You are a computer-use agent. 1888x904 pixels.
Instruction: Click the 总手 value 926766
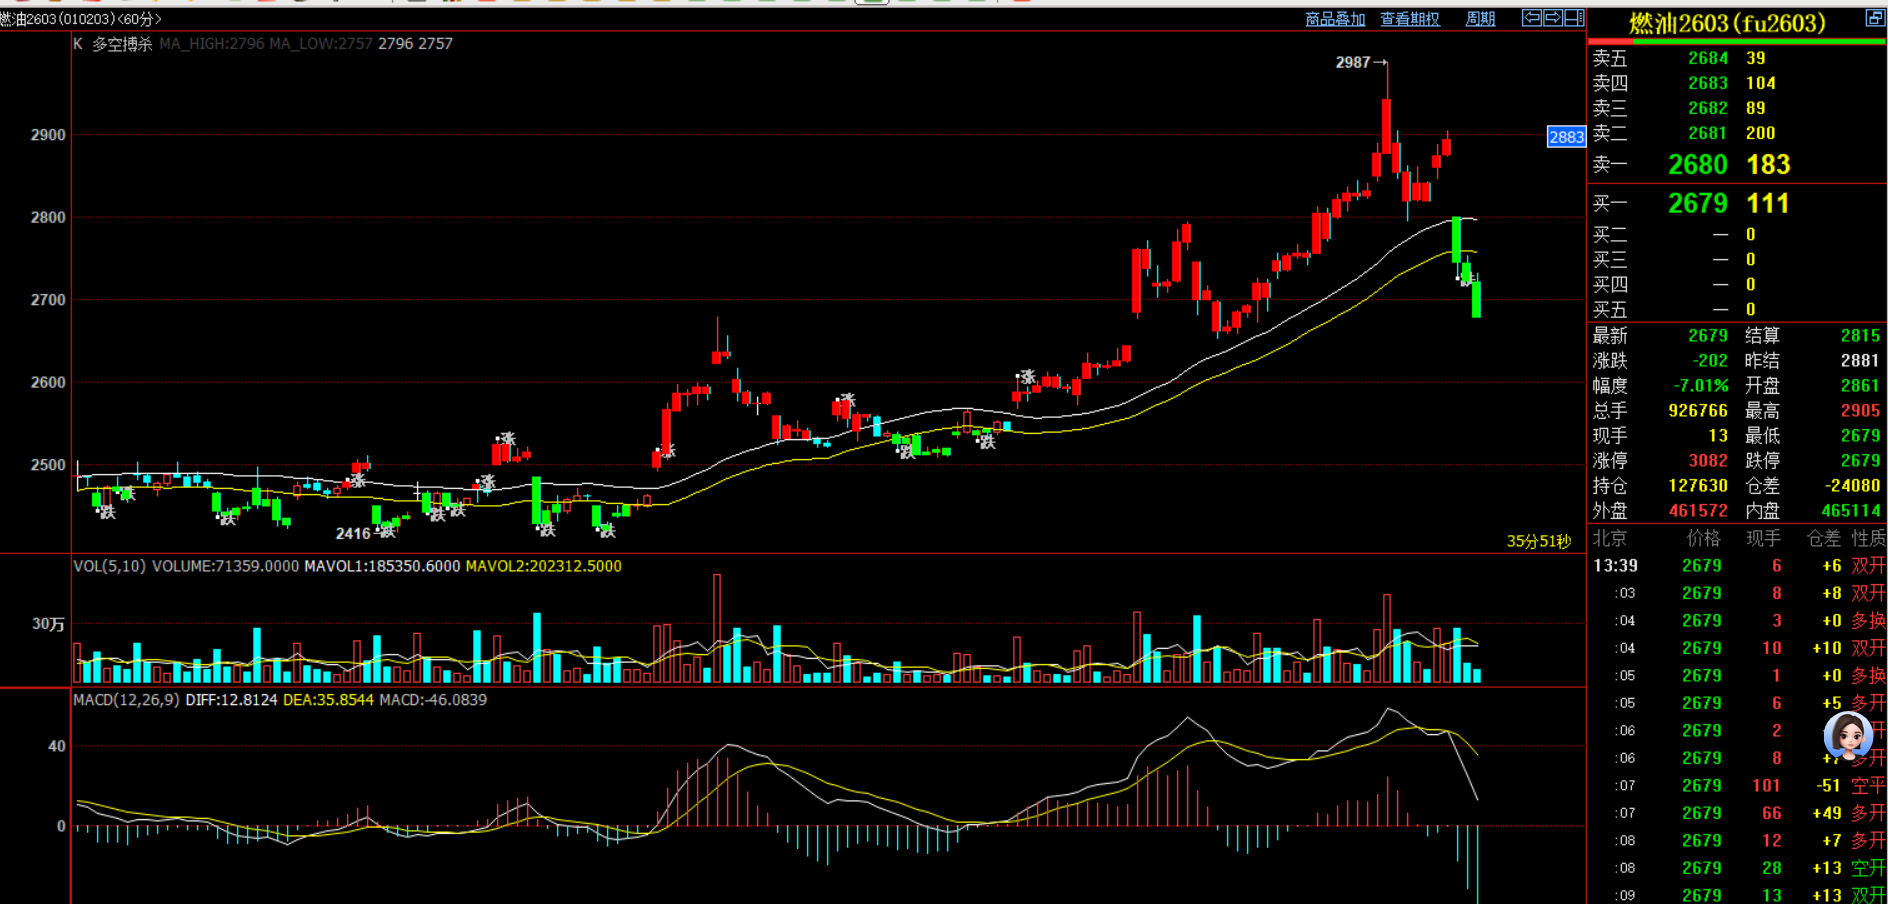pos(1698,411)
